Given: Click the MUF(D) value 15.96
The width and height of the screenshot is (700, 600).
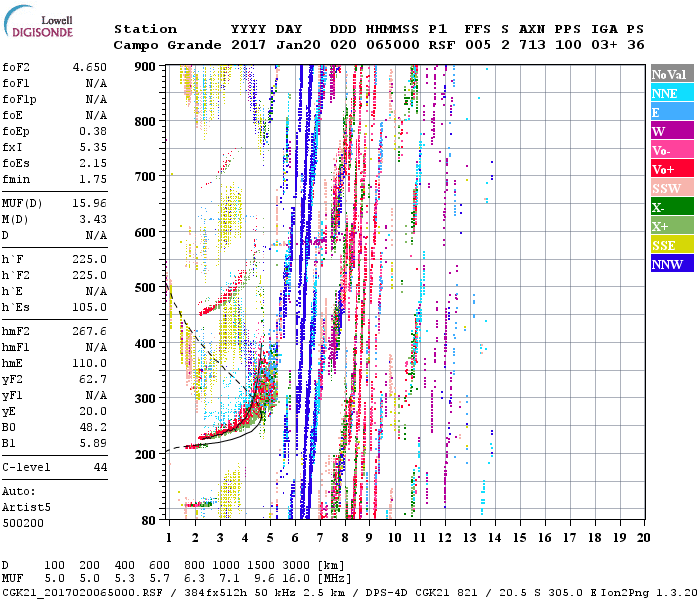Looking at the screenshot, I should pos(90,204).
